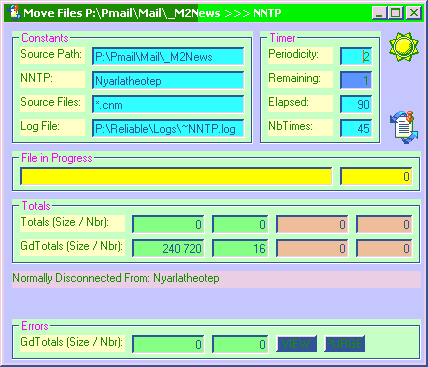Image resolution: width=428 pixels, height=367 pixels.
Task: Click the document refresh arrows icon
Action: tap(404, 128)
